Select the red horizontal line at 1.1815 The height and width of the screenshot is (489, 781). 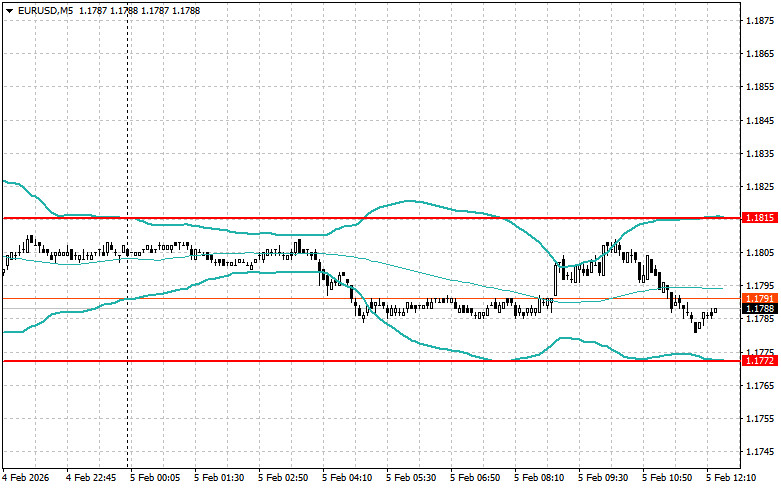372,218
